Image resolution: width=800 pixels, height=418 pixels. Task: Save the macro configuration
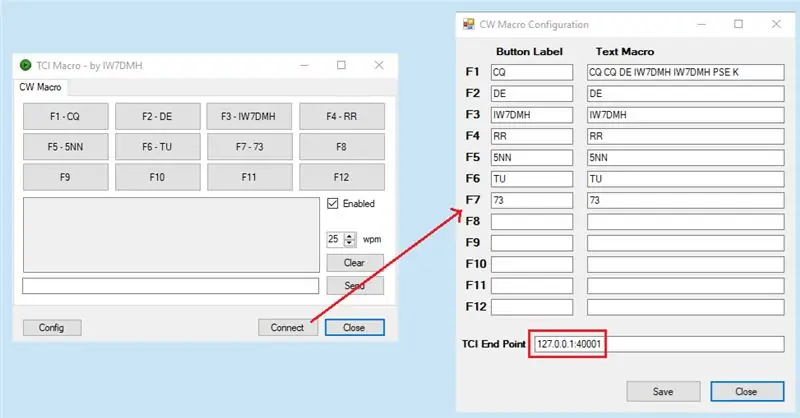click(x=663, y=391)
